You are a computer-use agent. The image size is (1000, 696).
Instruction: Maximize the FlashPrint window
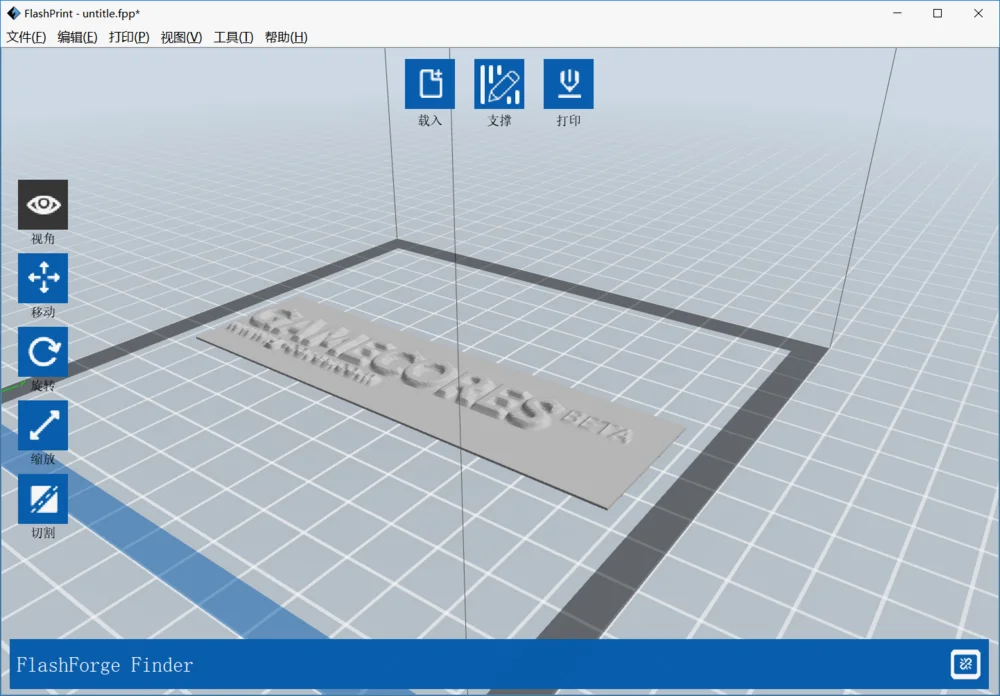(938, 13)
